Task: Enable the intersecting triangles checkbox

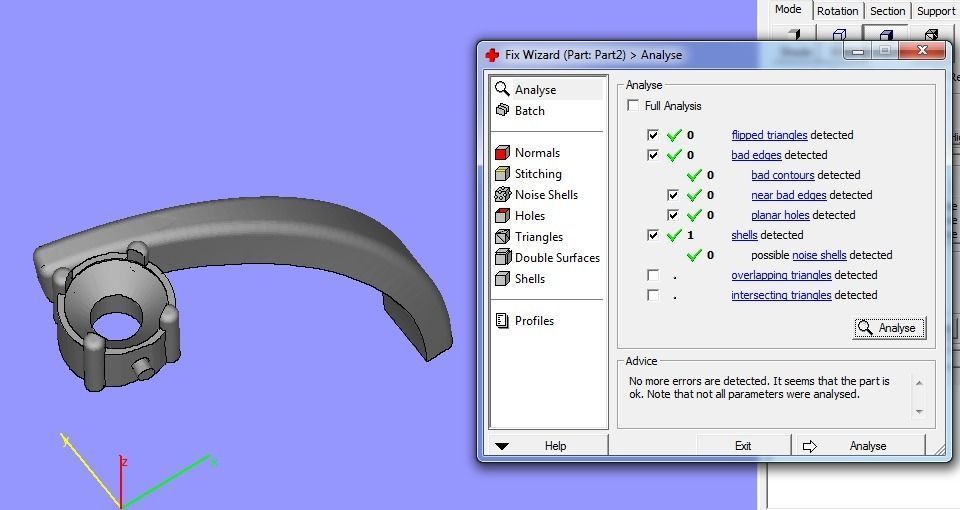Action: [653, 295]
